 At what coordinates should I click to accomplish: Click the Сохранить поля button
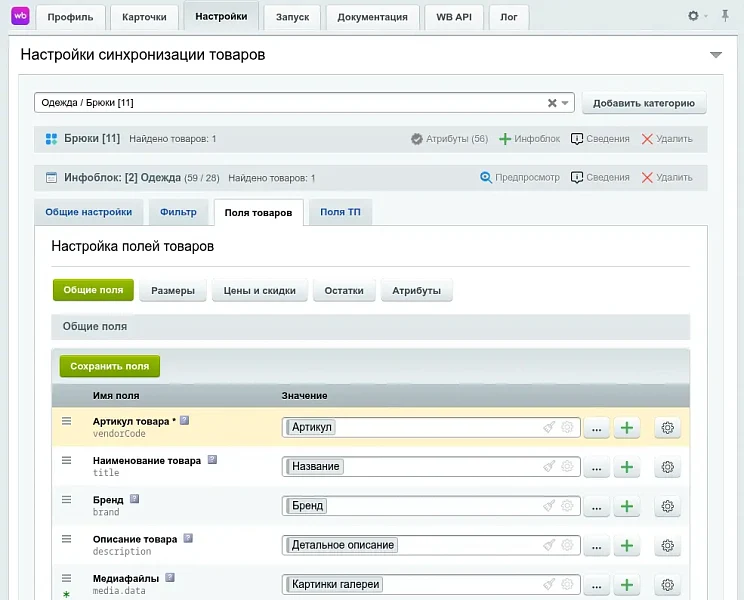pos(110,366)
